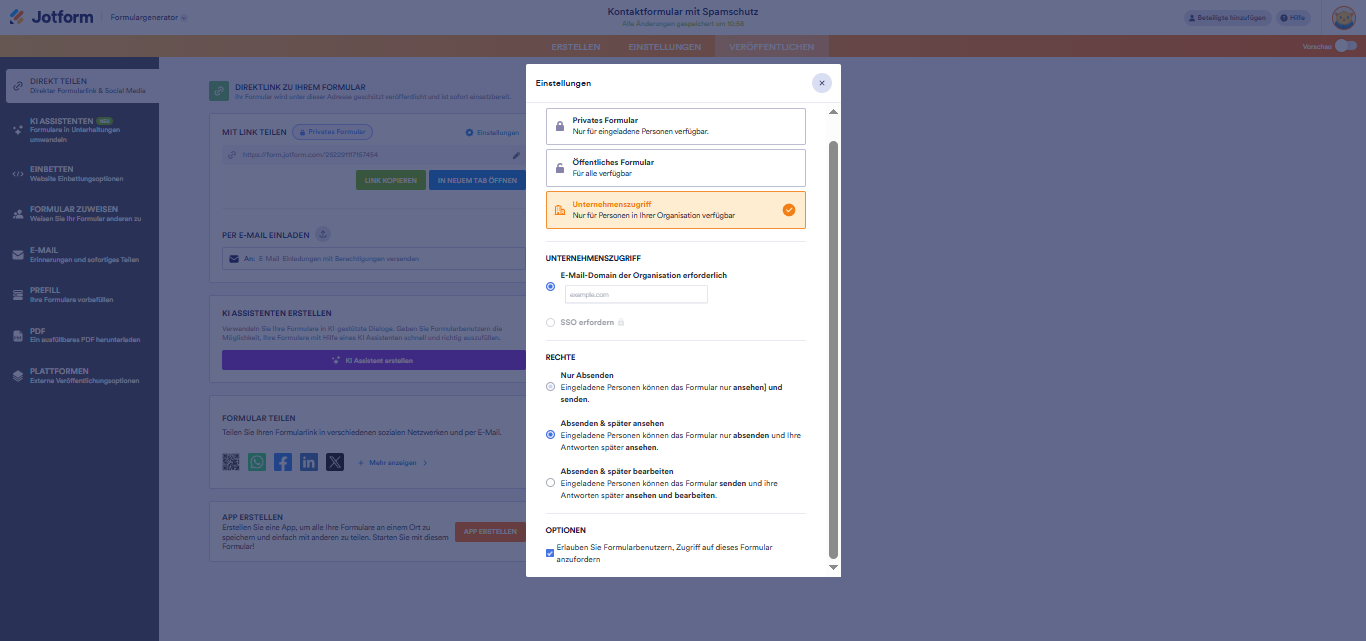Click the form title Kontaktformular mit Spamschutz

click(x=683, y=11)
